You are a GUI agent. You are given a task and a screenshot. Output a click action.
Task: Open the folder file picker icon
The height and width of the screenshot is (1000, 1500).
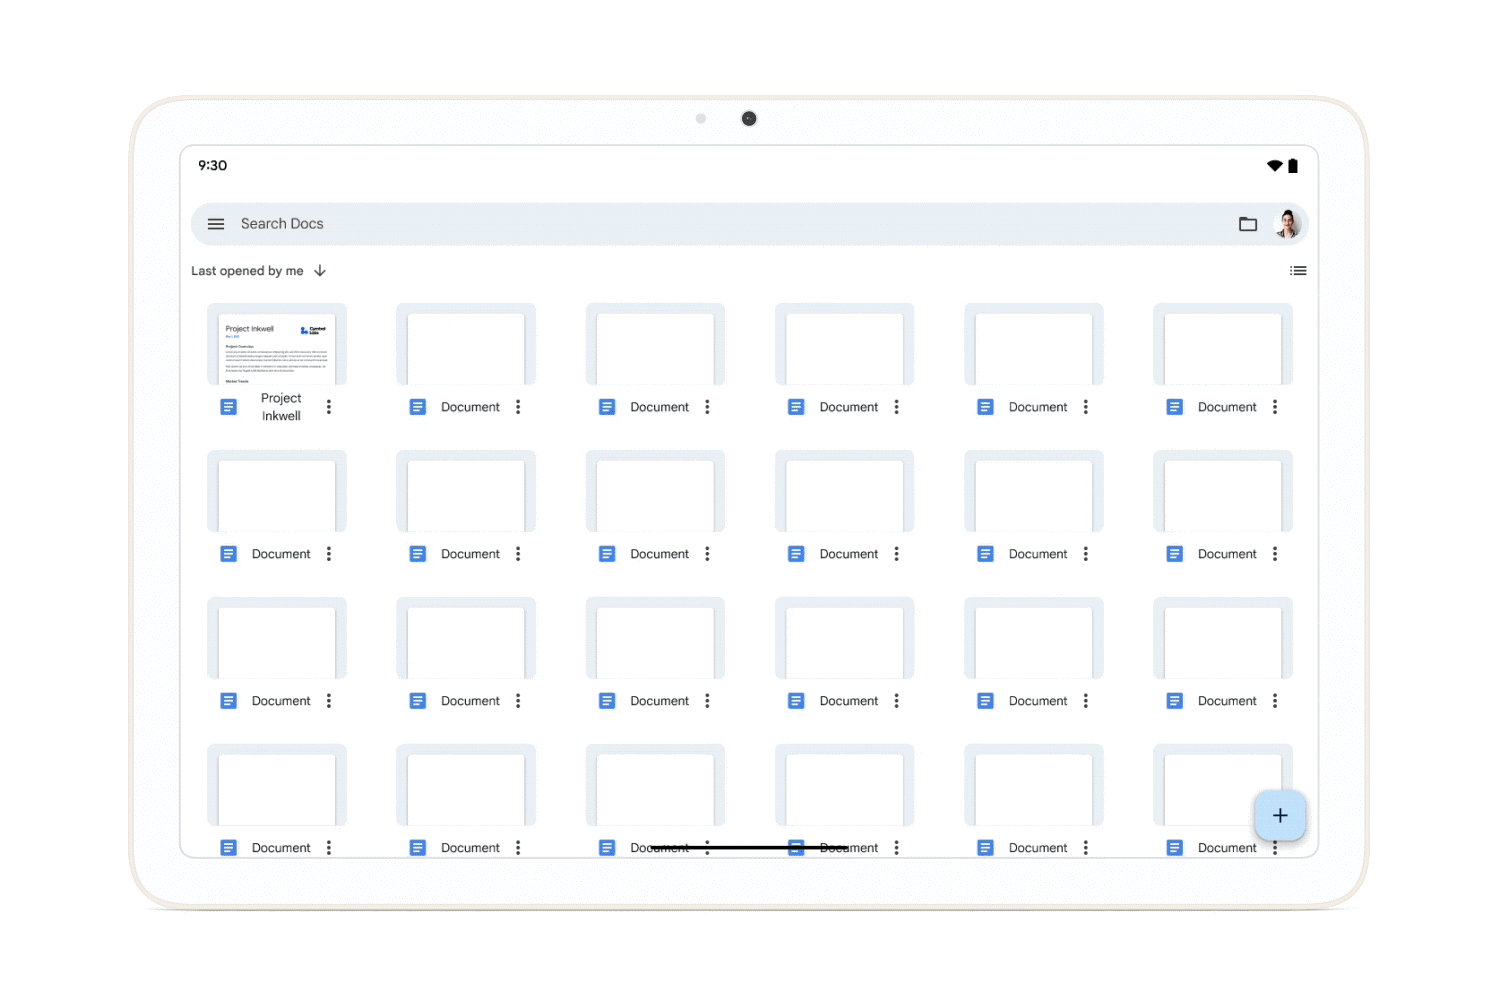pyautogui.click(x=1247, y=224)
